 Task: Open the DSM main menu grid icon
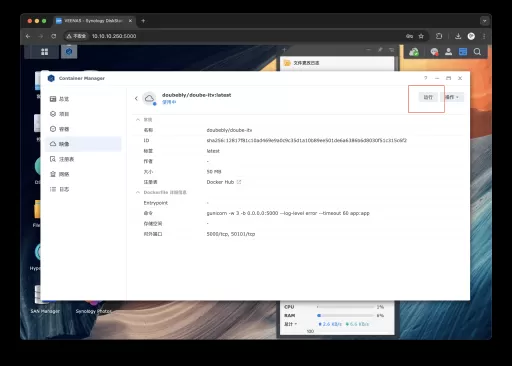click(x=44, y=52)
